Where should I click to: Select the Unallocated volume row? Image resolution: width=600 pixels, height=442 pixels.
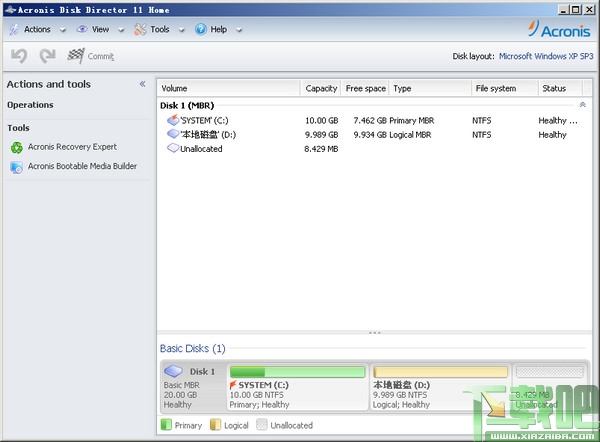pyautogui.click(x=373, y=148)
